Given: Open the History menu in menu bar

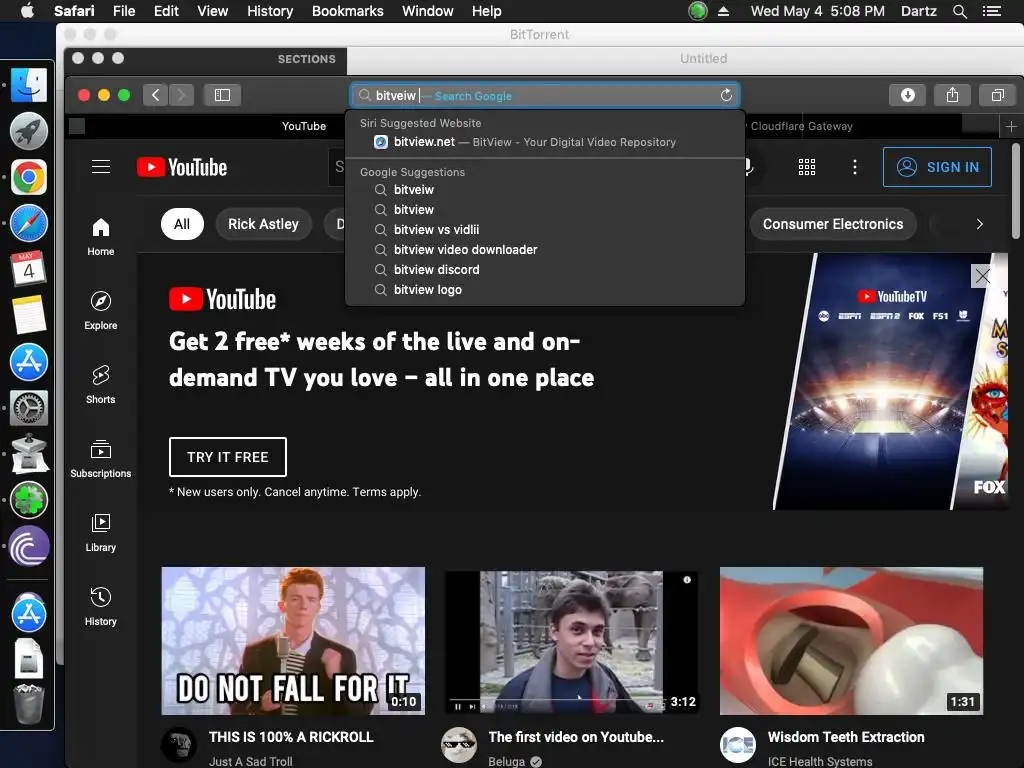Looking at the screenshot, I should click(270, 11).
